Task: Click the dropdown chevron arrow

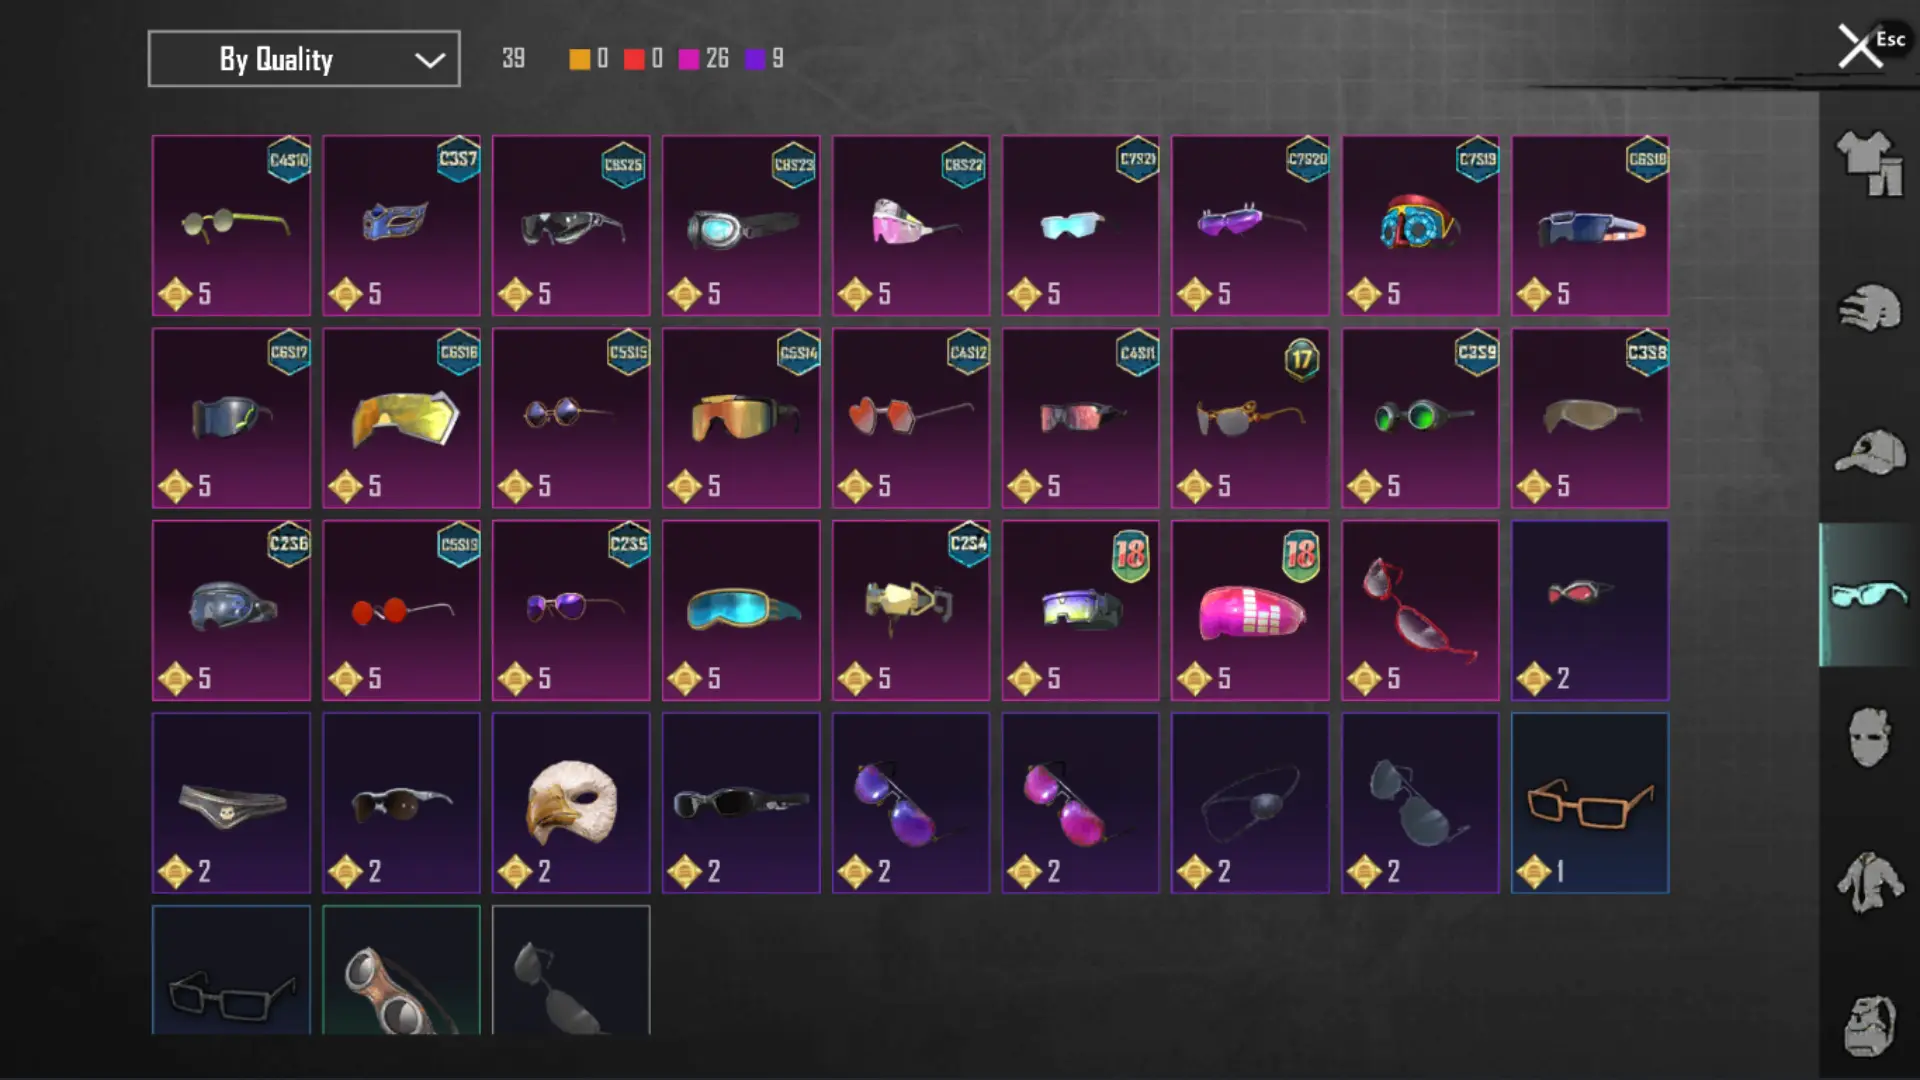Action: click(430, 60)
